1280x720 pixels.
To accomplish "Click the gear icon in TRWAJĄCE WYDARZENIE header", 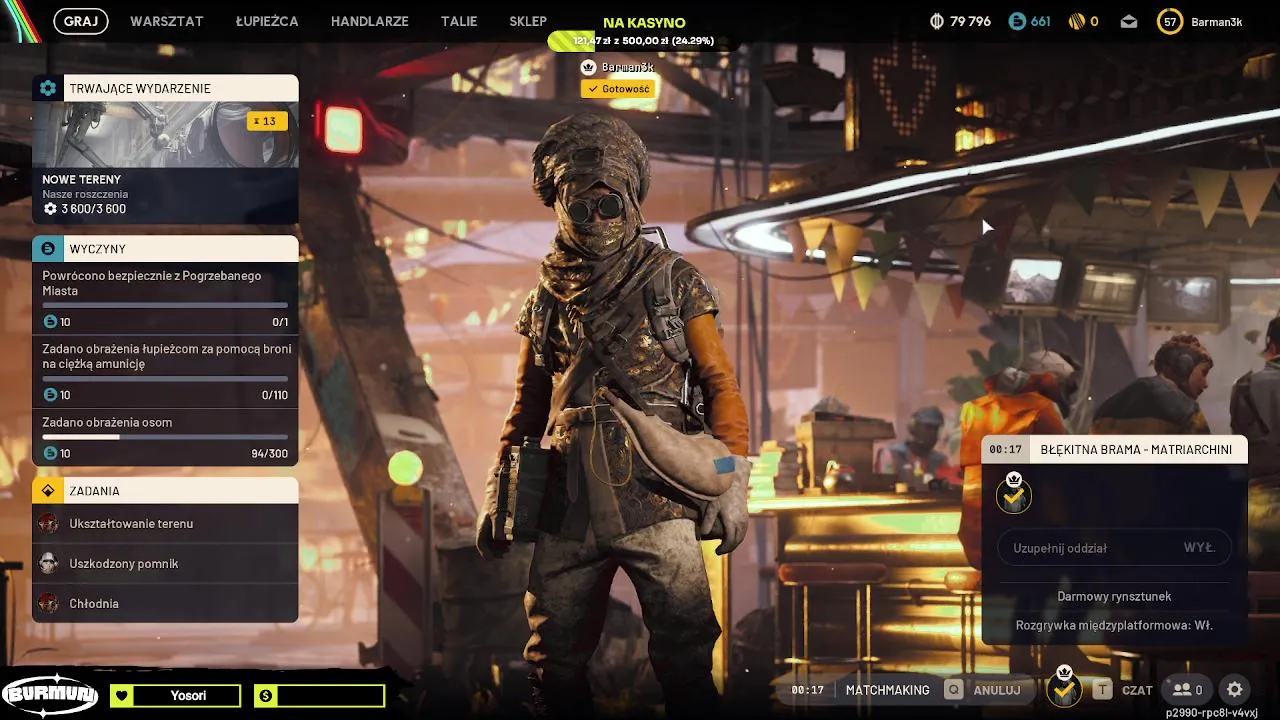I will click(x=47, y=88).
